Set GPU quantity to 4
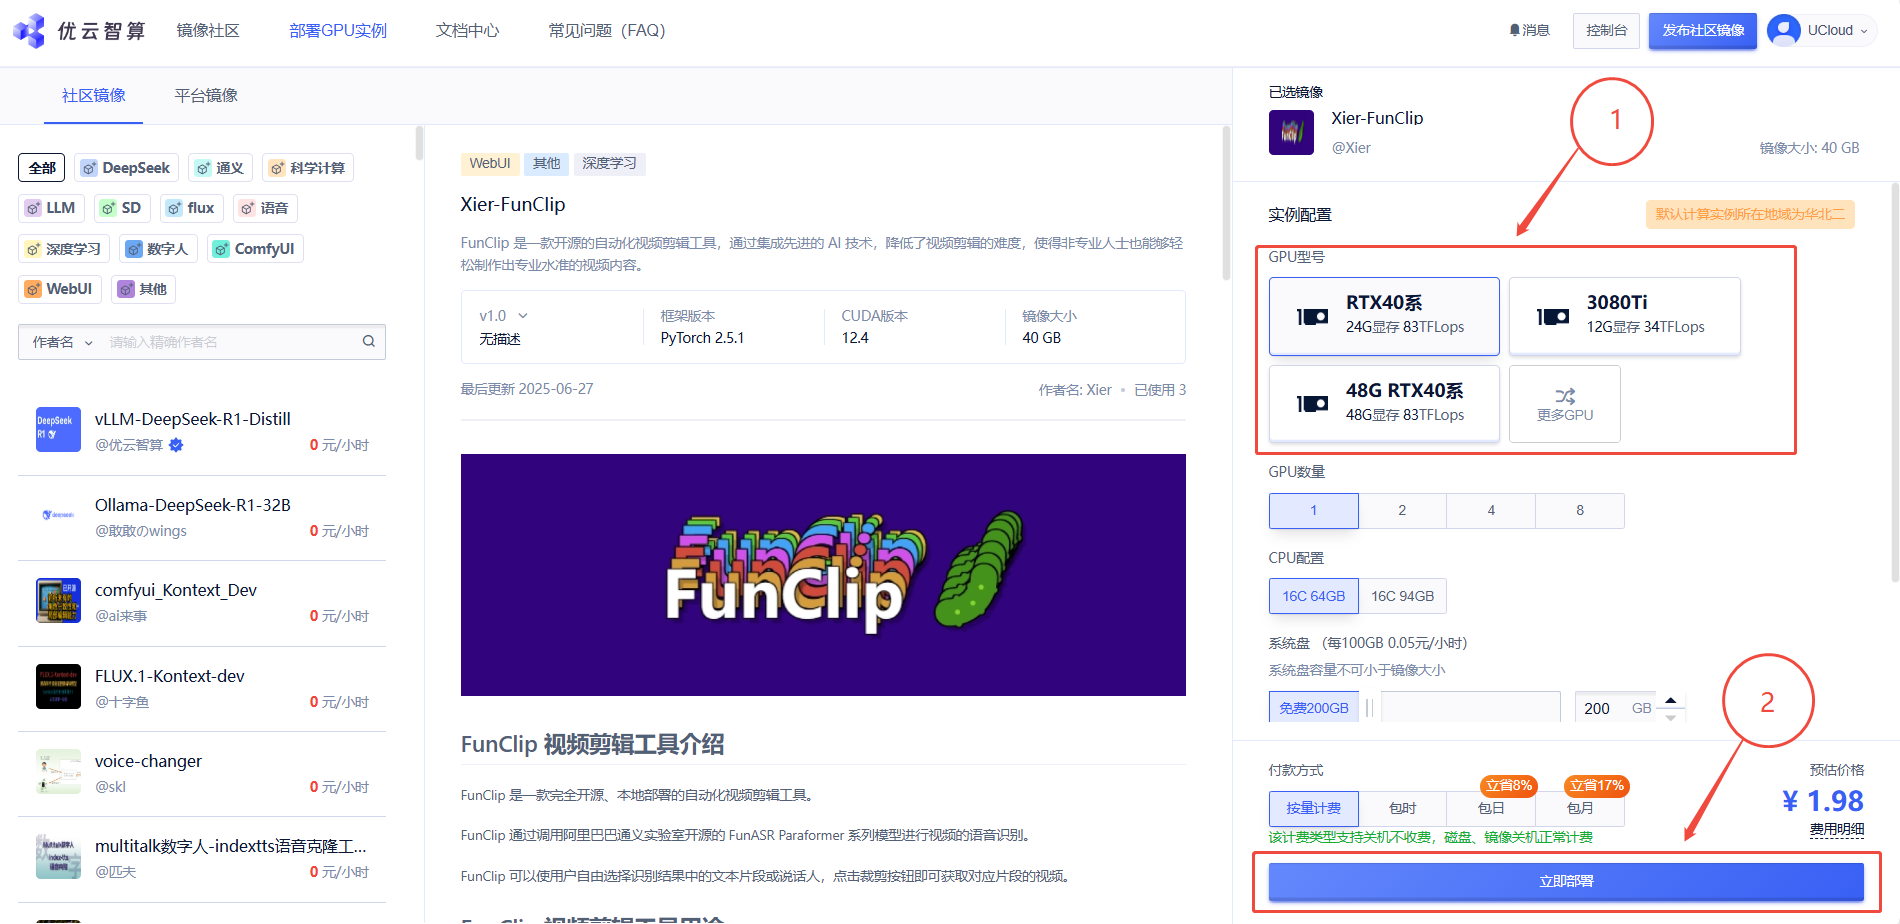The image size is (1900, 924). click(1491, 511)
